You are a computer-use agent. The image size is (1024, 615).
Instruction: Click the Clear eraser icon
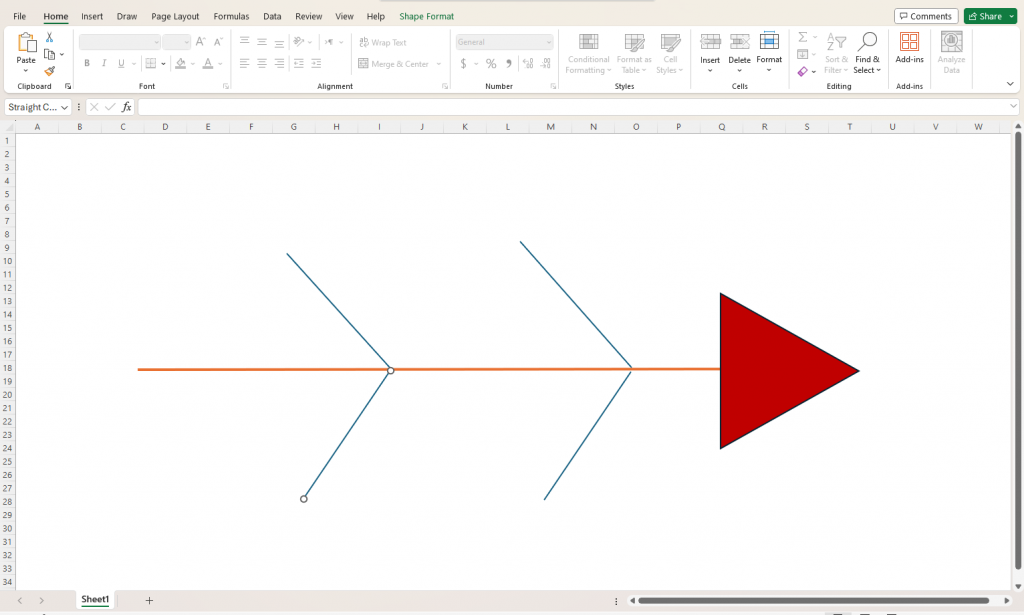tap(803, 71)
